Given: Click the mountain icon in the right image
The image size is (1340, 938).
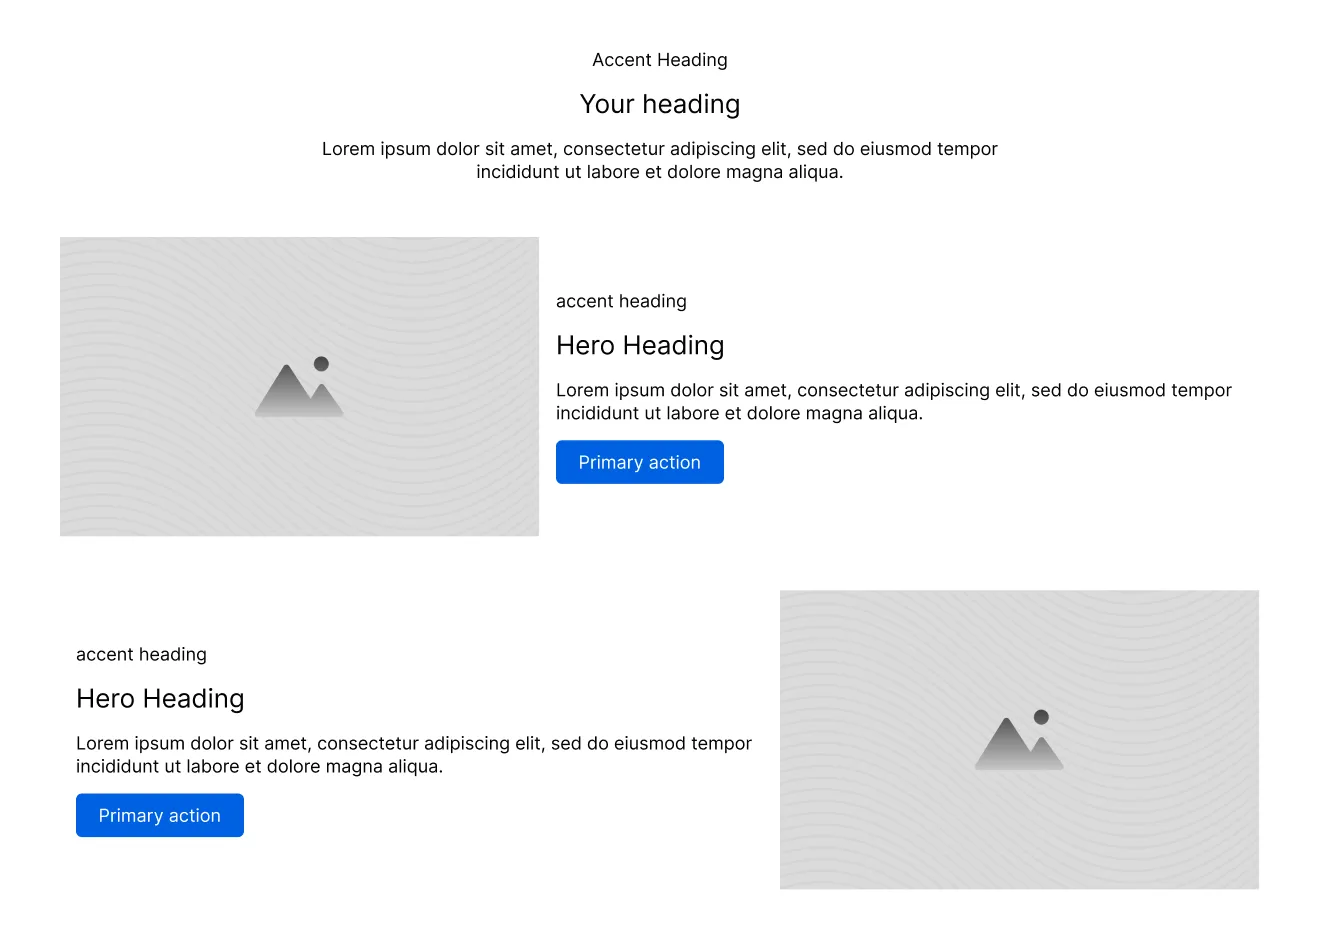Looking at the screenshot, I should tap(1019, 740).
